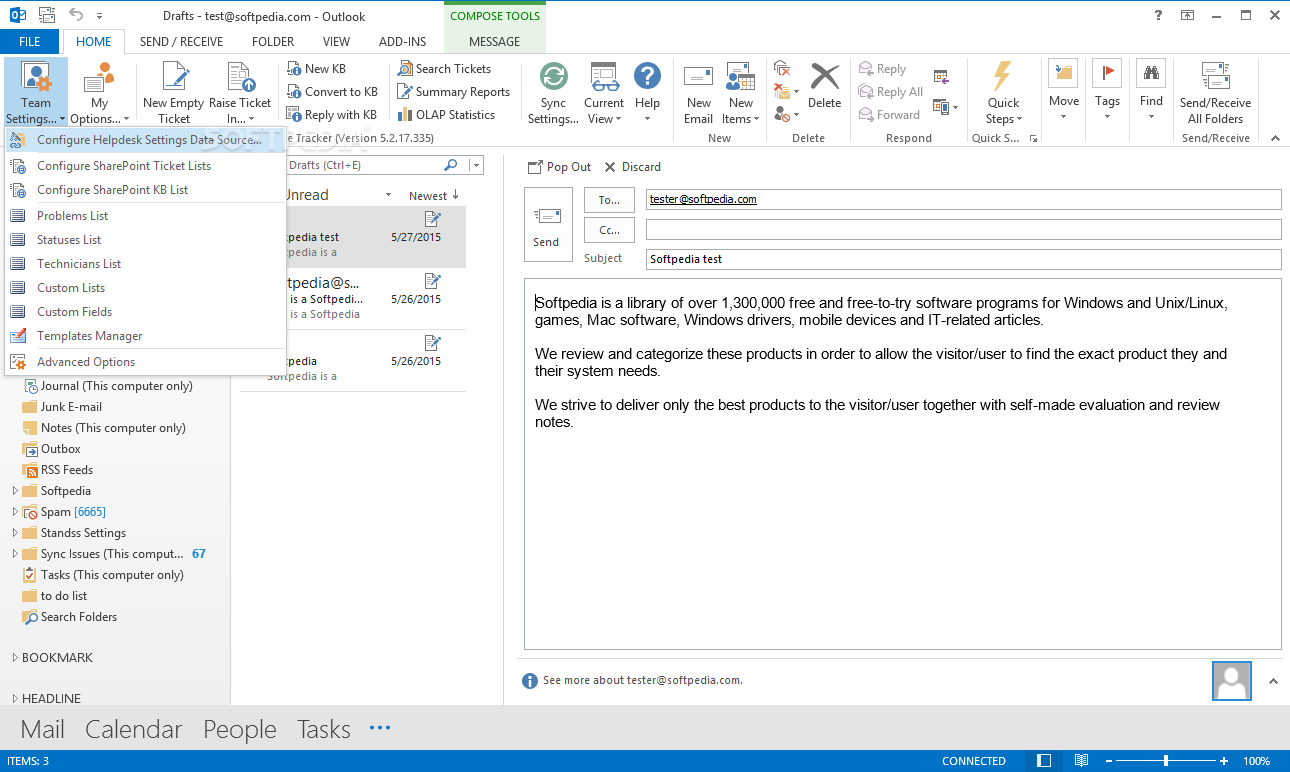Expand the Softpedia folder
The image size is (1290, 772).
coord(15,491)
